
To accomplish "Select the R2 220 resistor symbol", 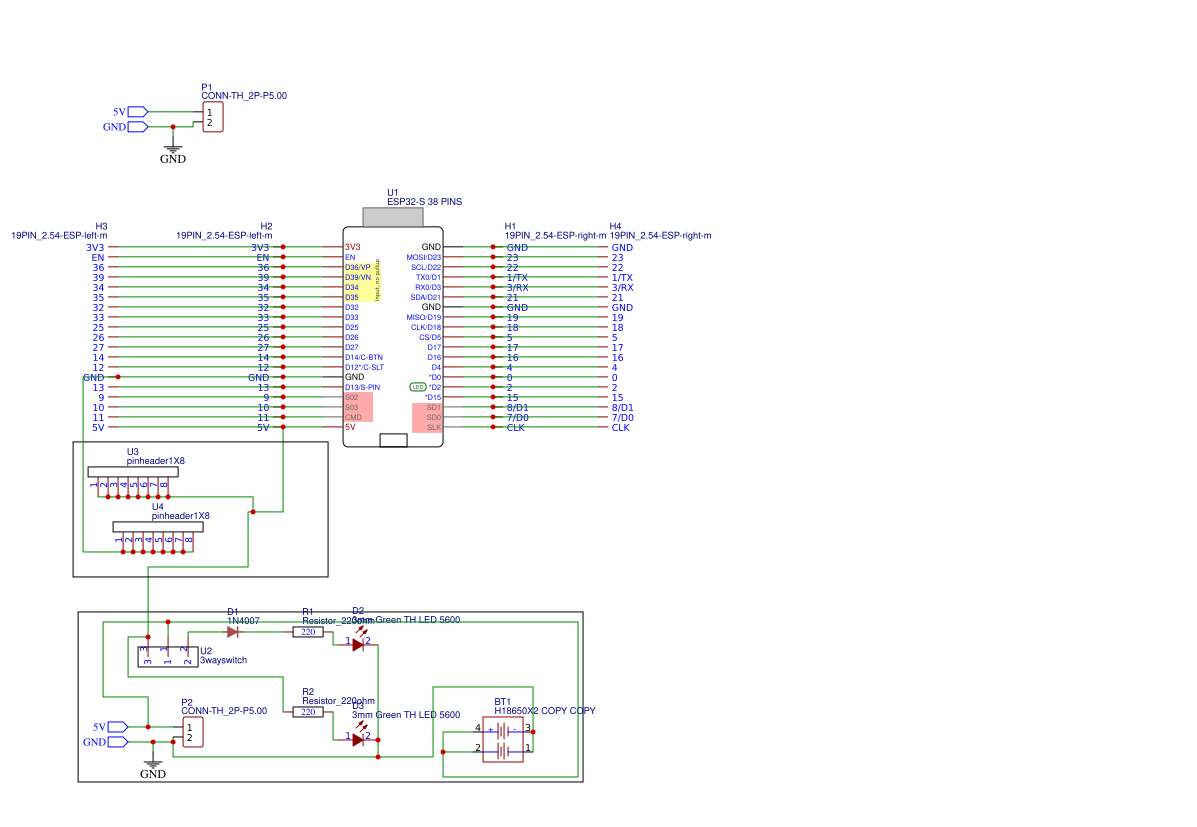I will (308, 712).
